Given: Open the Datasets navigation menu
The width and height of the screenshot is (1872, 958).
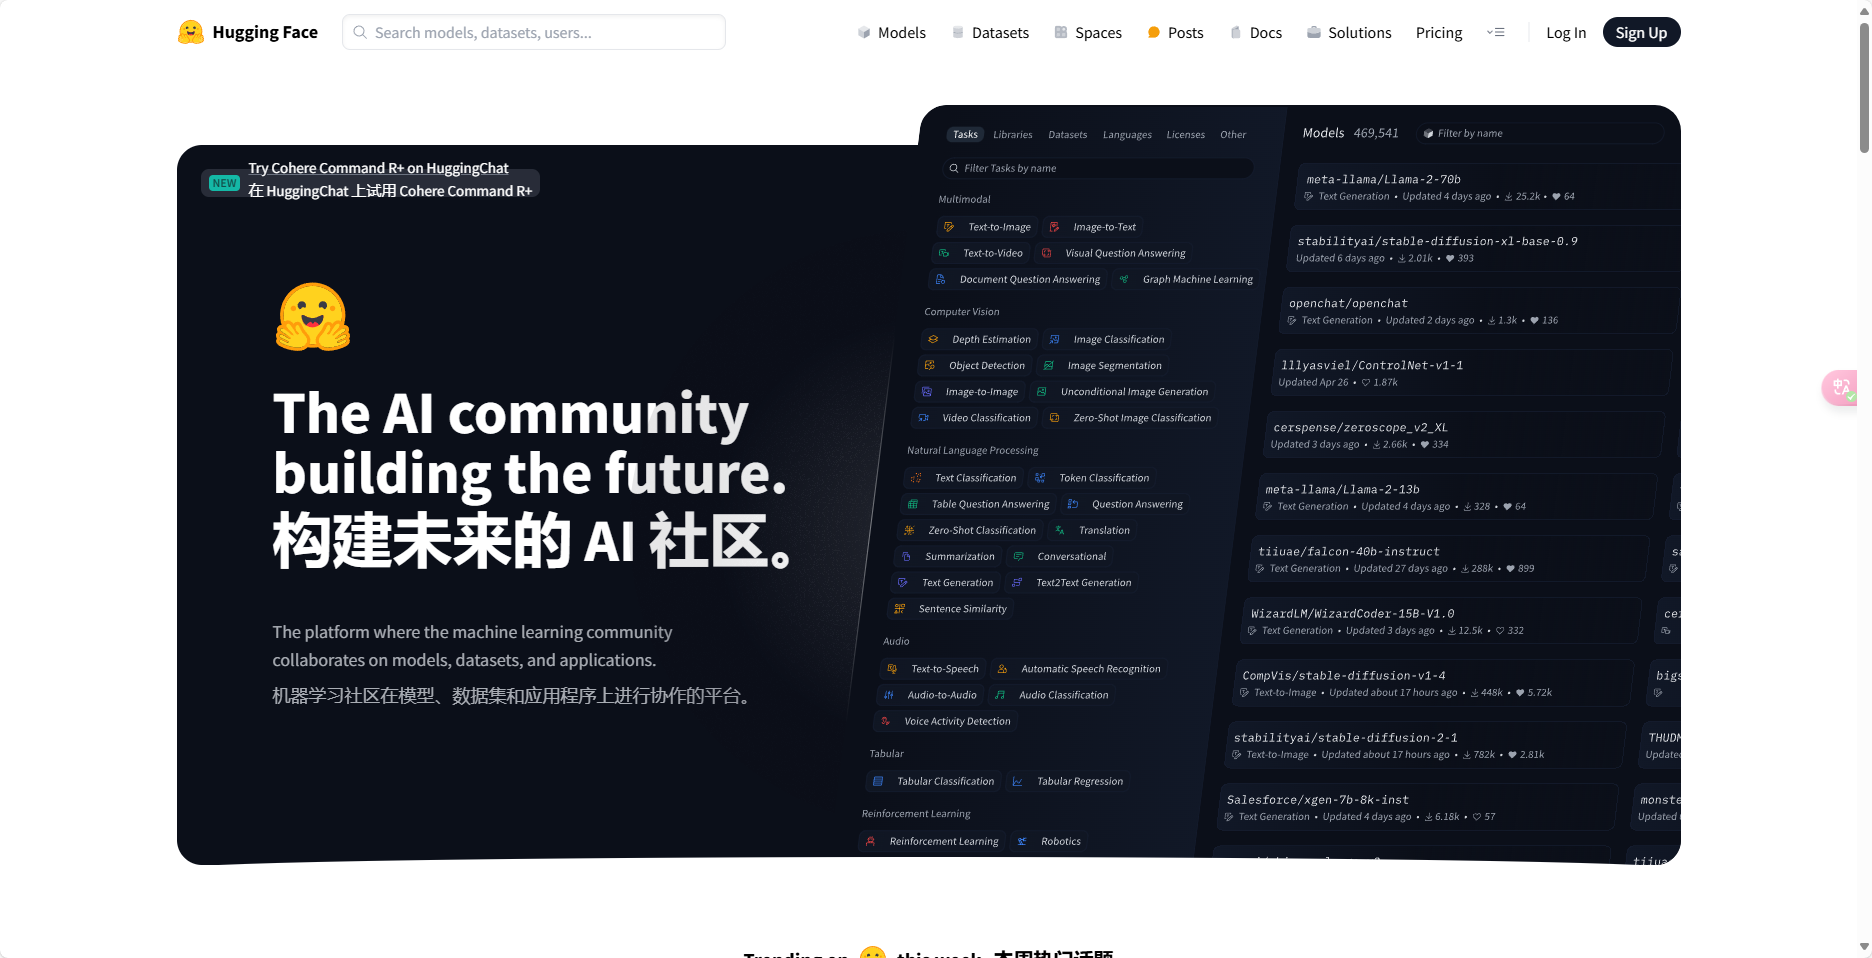Looking at the screenshot, I should tap(990, 32).
